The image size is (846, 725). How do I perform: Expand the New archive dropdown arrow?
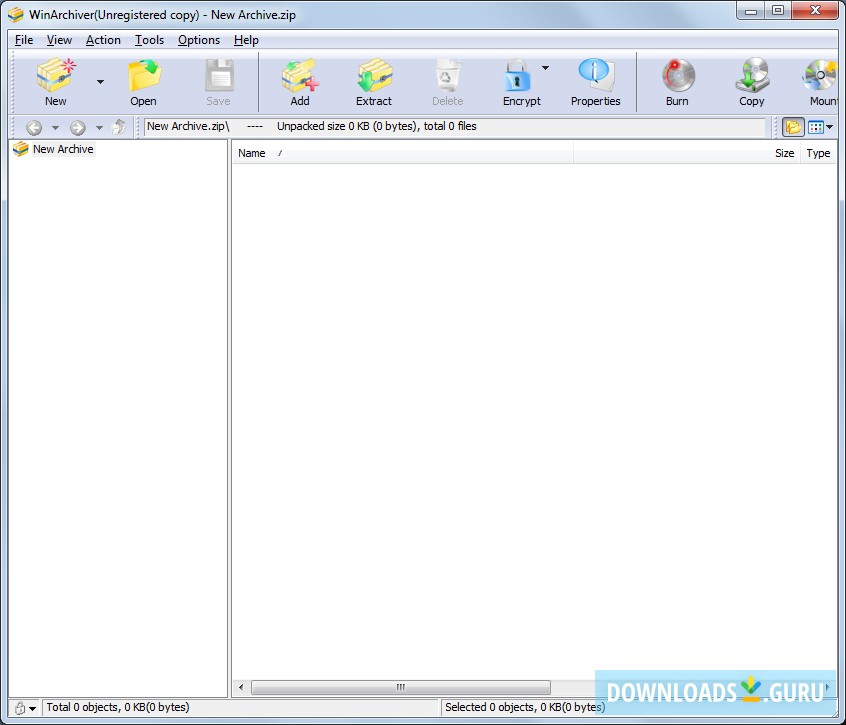tap(100, 82)
